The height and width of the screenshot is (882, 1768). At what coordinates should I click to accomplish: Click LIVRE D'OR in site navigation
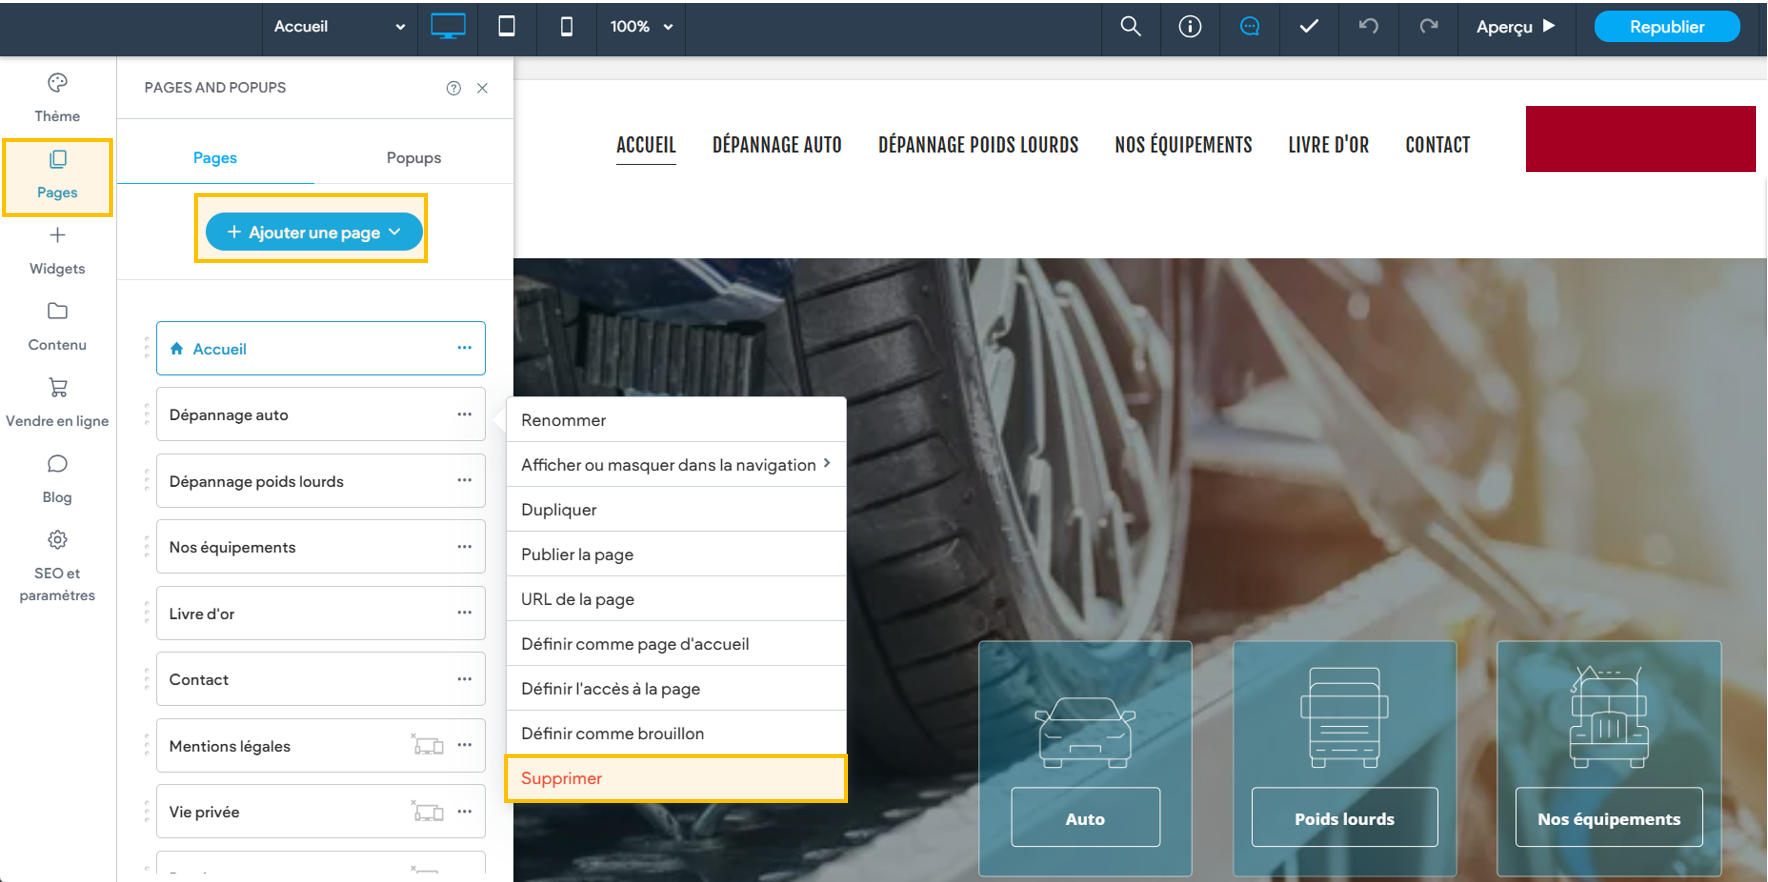[1328, 145]
